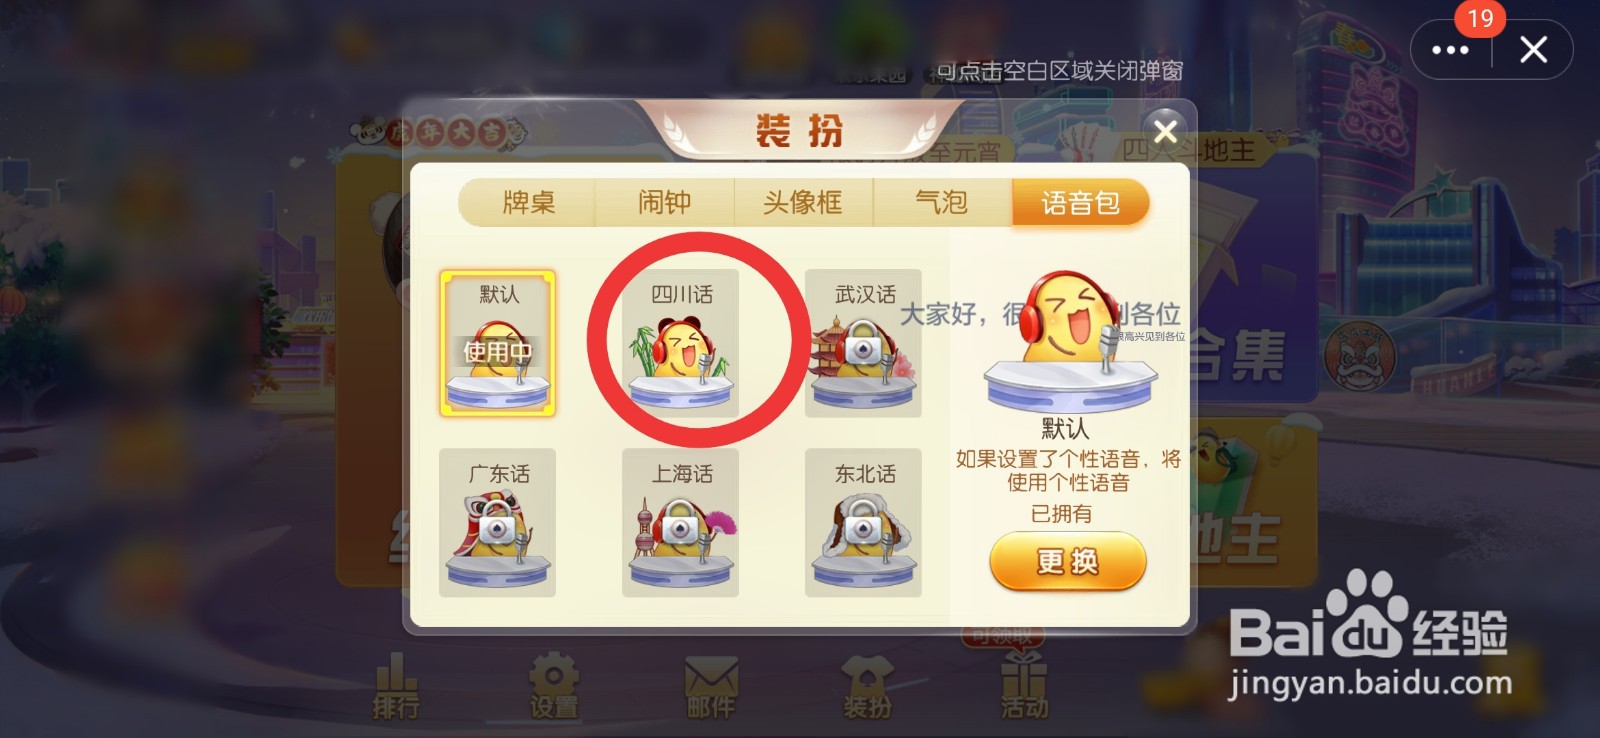Image resolution: width=1600 pixels, height=738 pixels.
Task: Open the 头像框 tab
Action: pyautogui.click(x=803, y=203)
